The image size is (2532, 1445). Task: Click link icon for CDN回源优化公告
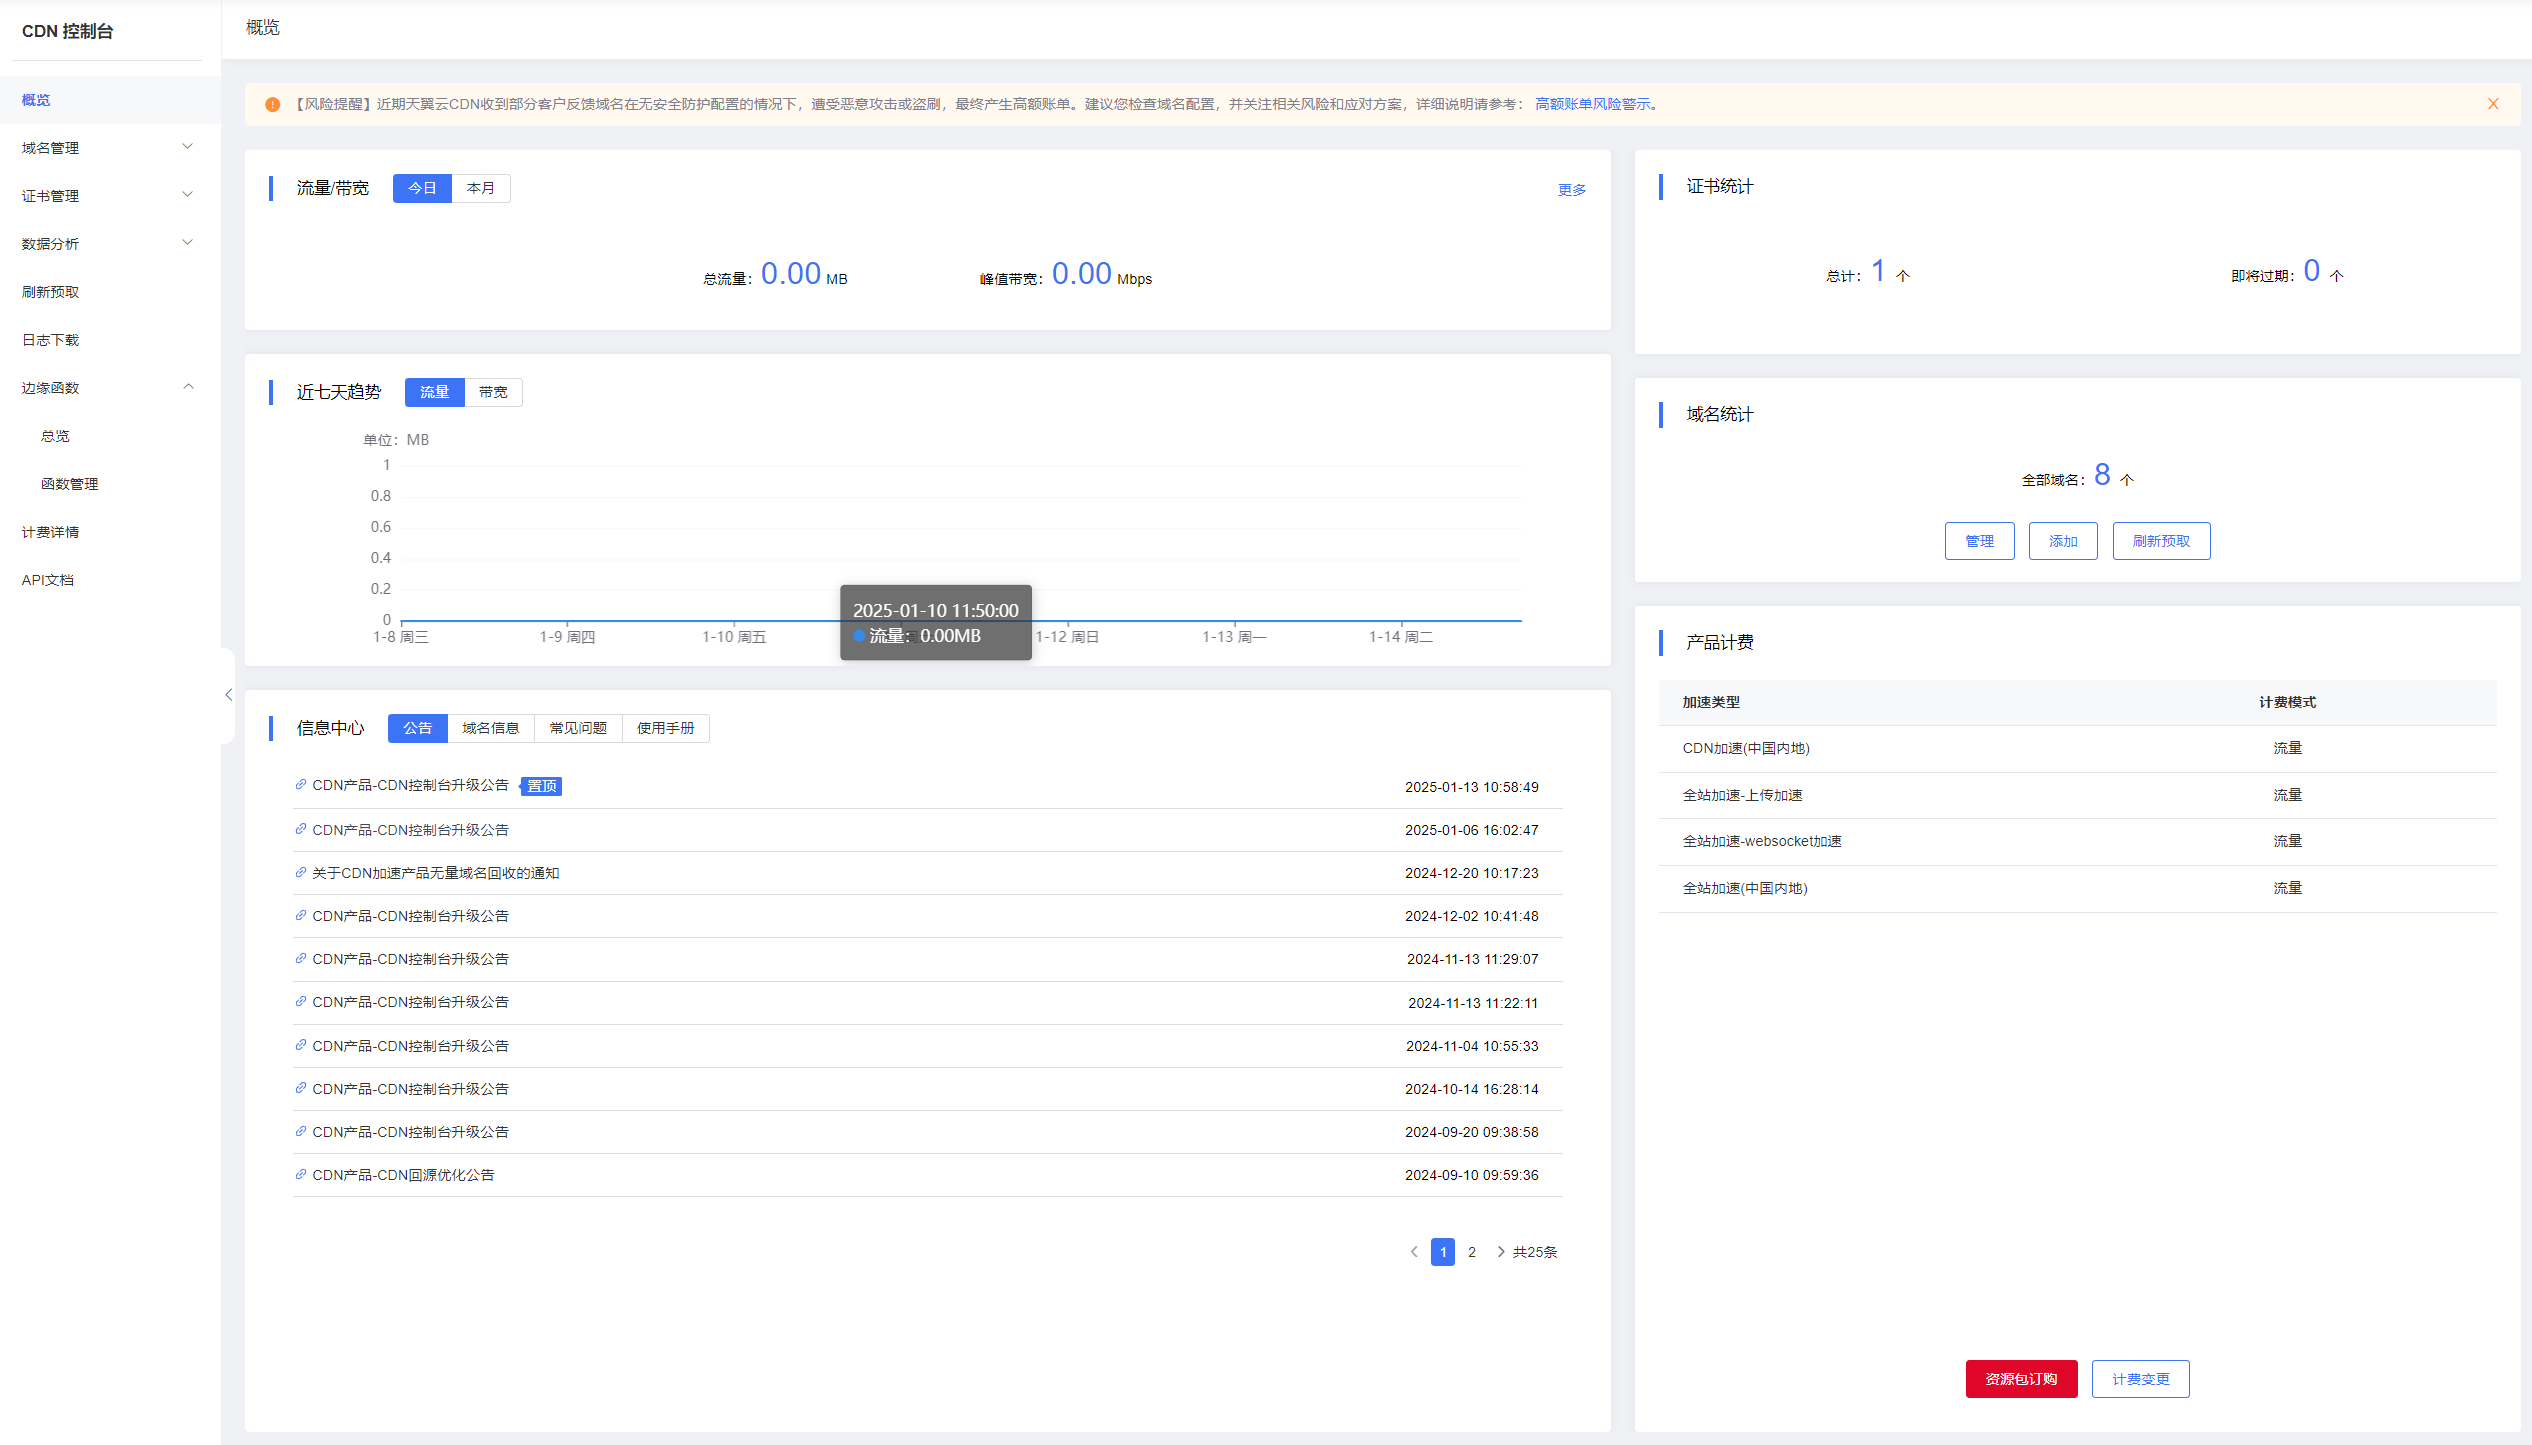300,1174
